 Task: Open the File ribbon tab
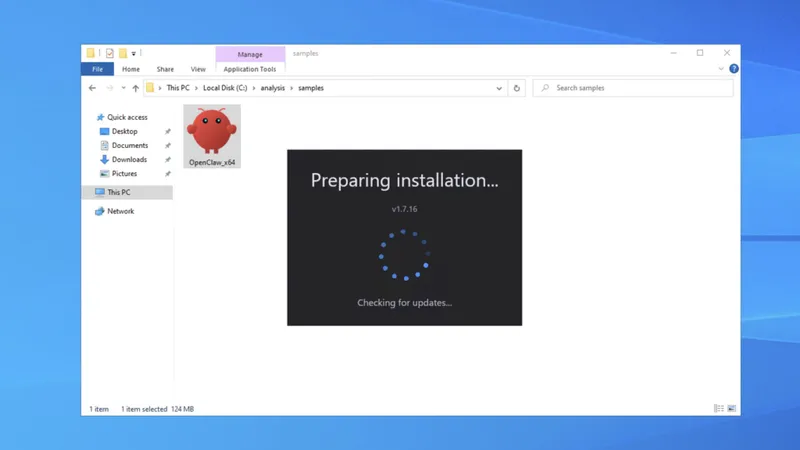[97, 69]
